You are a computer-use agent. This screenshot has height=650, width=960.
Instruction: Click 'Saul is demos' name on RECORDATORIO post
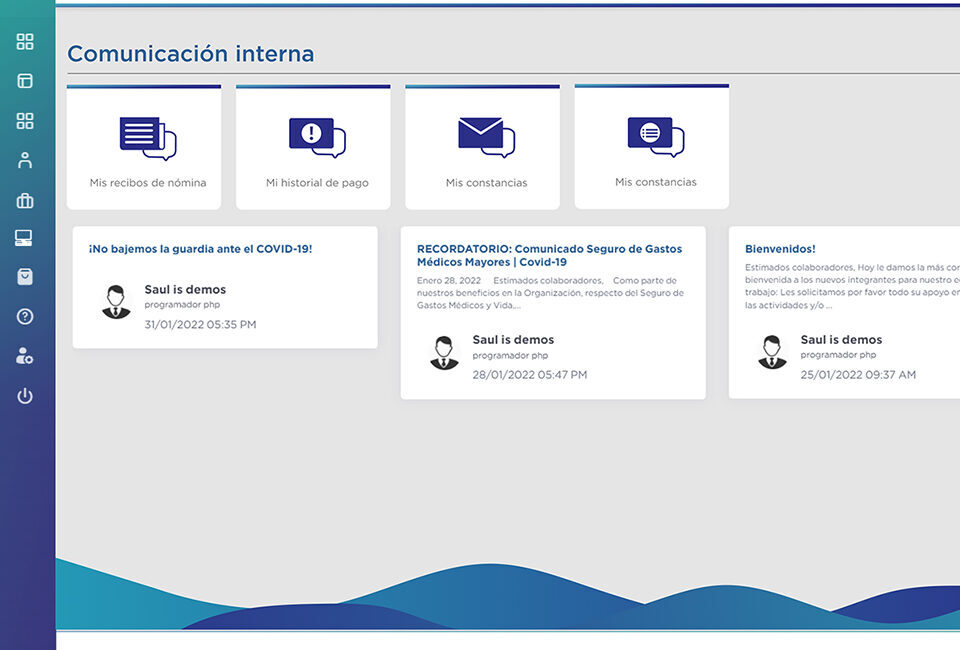coord(513,340)
